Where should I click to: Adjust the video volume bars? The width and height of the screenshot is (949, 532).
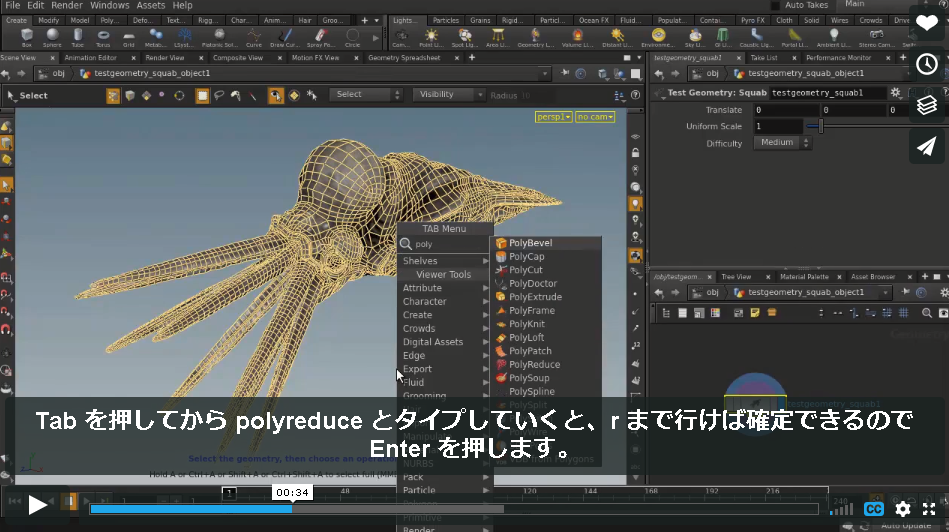[x=841, y=509]
